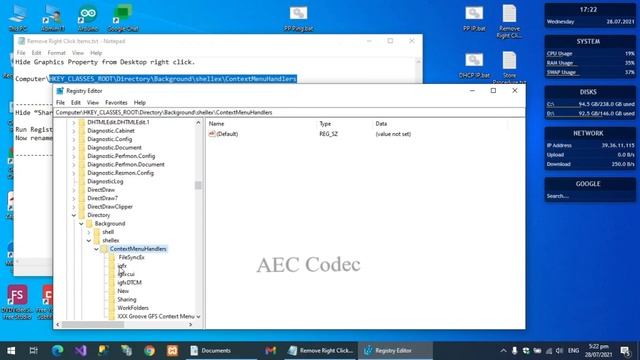Open PP IP.bat desktop file

pyautogui.click(x=474, y=18)
